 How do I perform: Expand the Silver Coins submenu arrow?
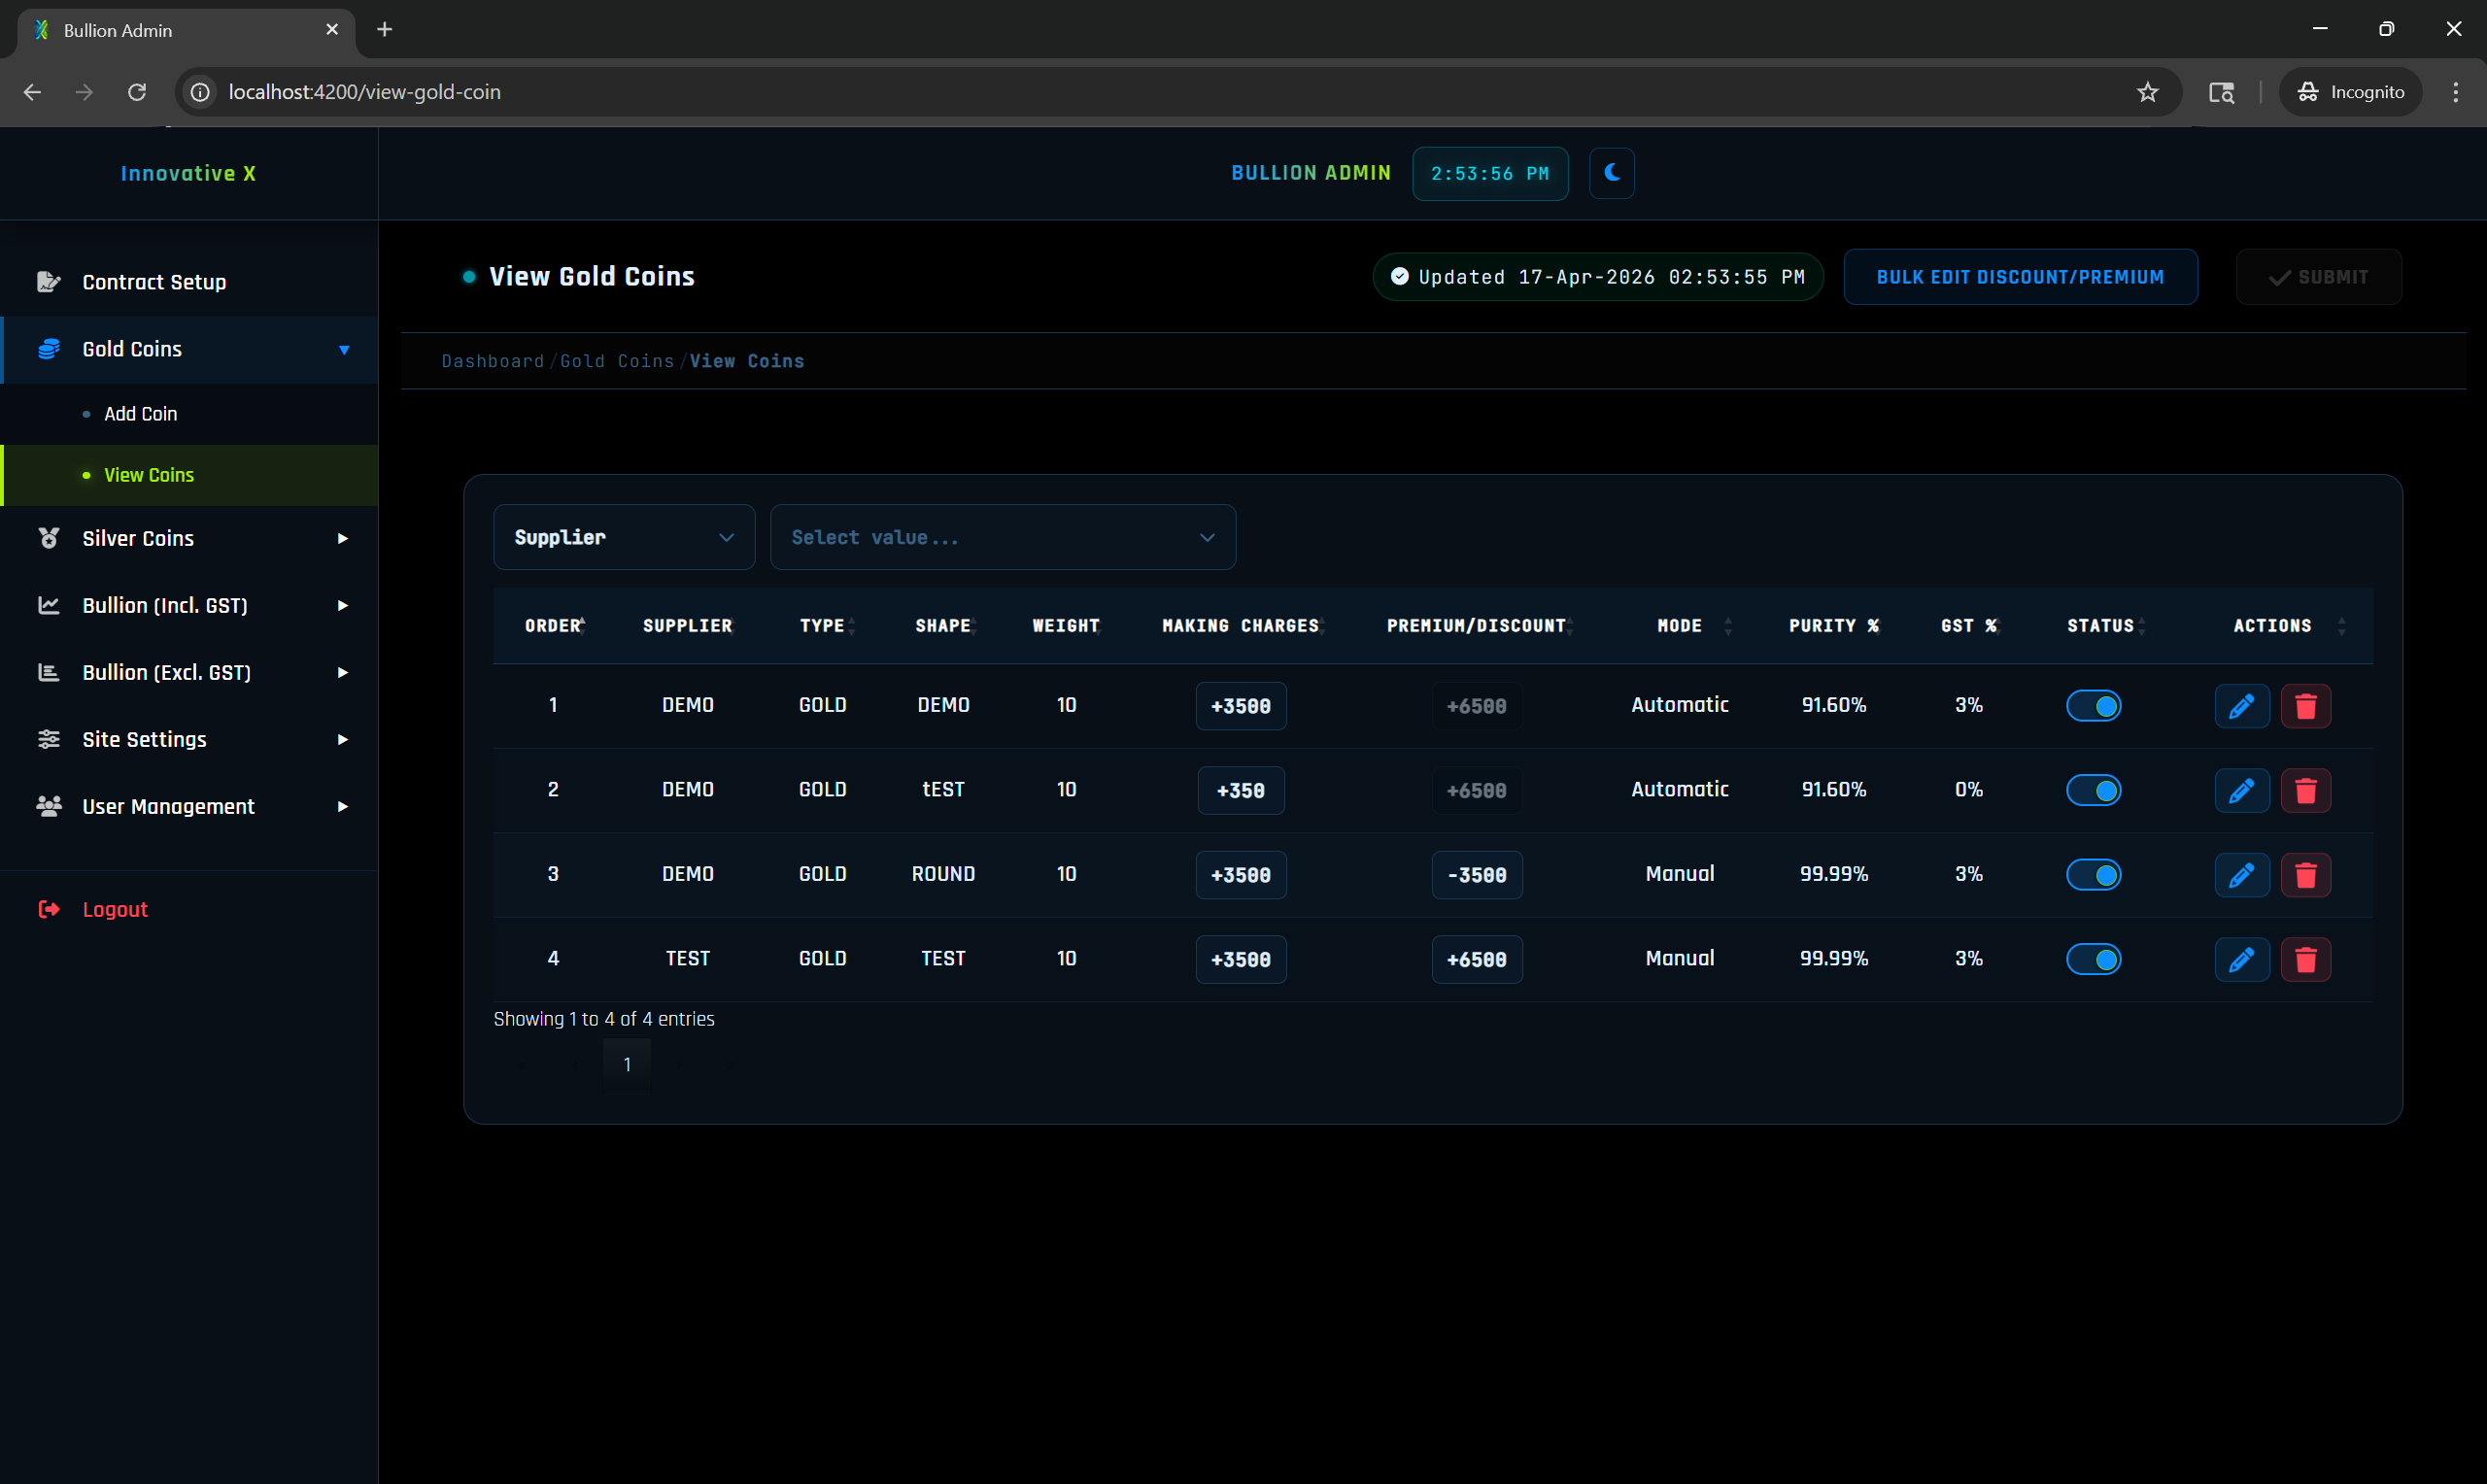[342, 538]
